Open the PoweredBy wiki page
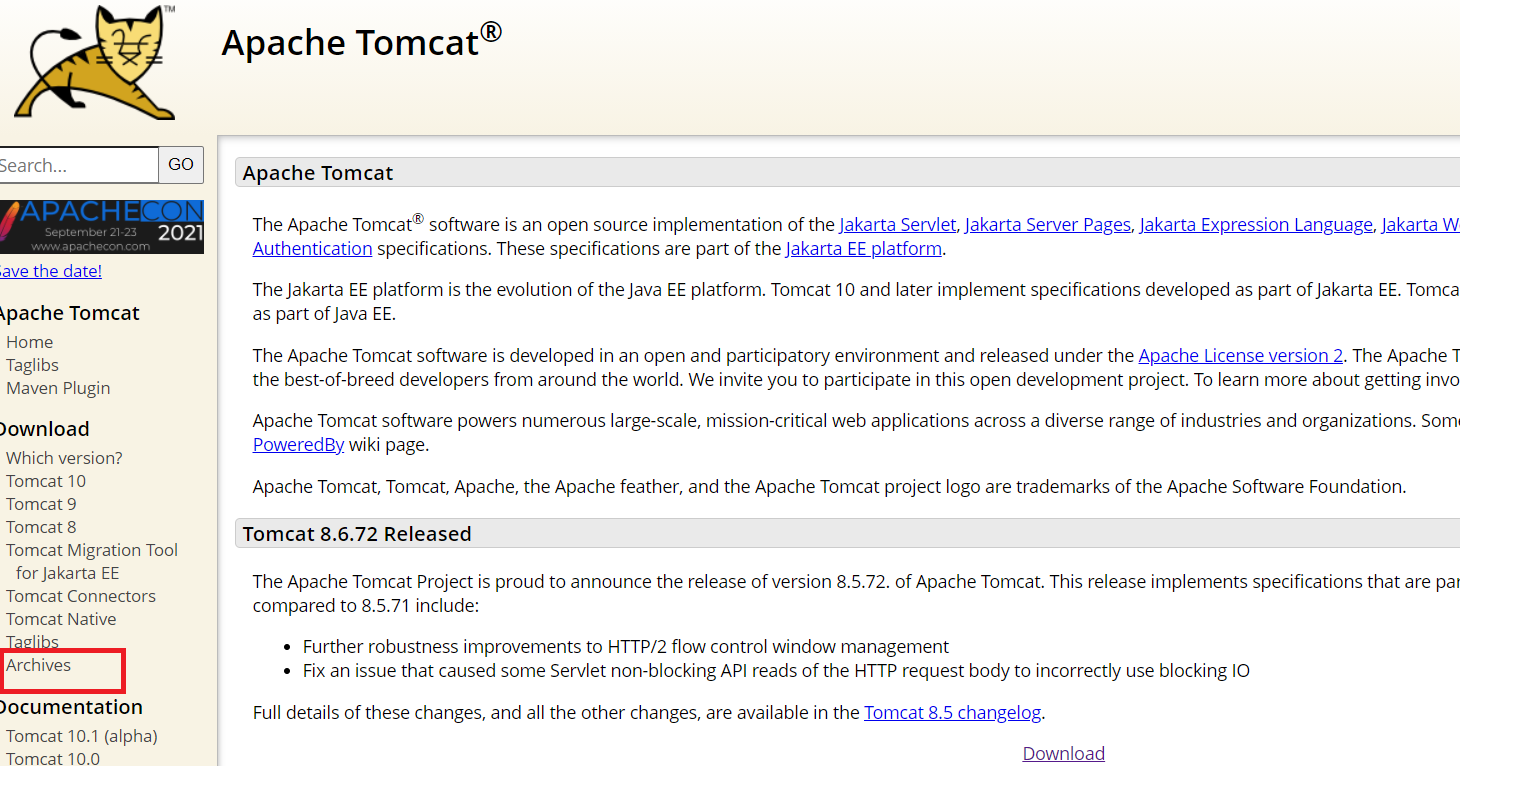The width and height of the screenshot is (1525, 794). click(298, 444)
